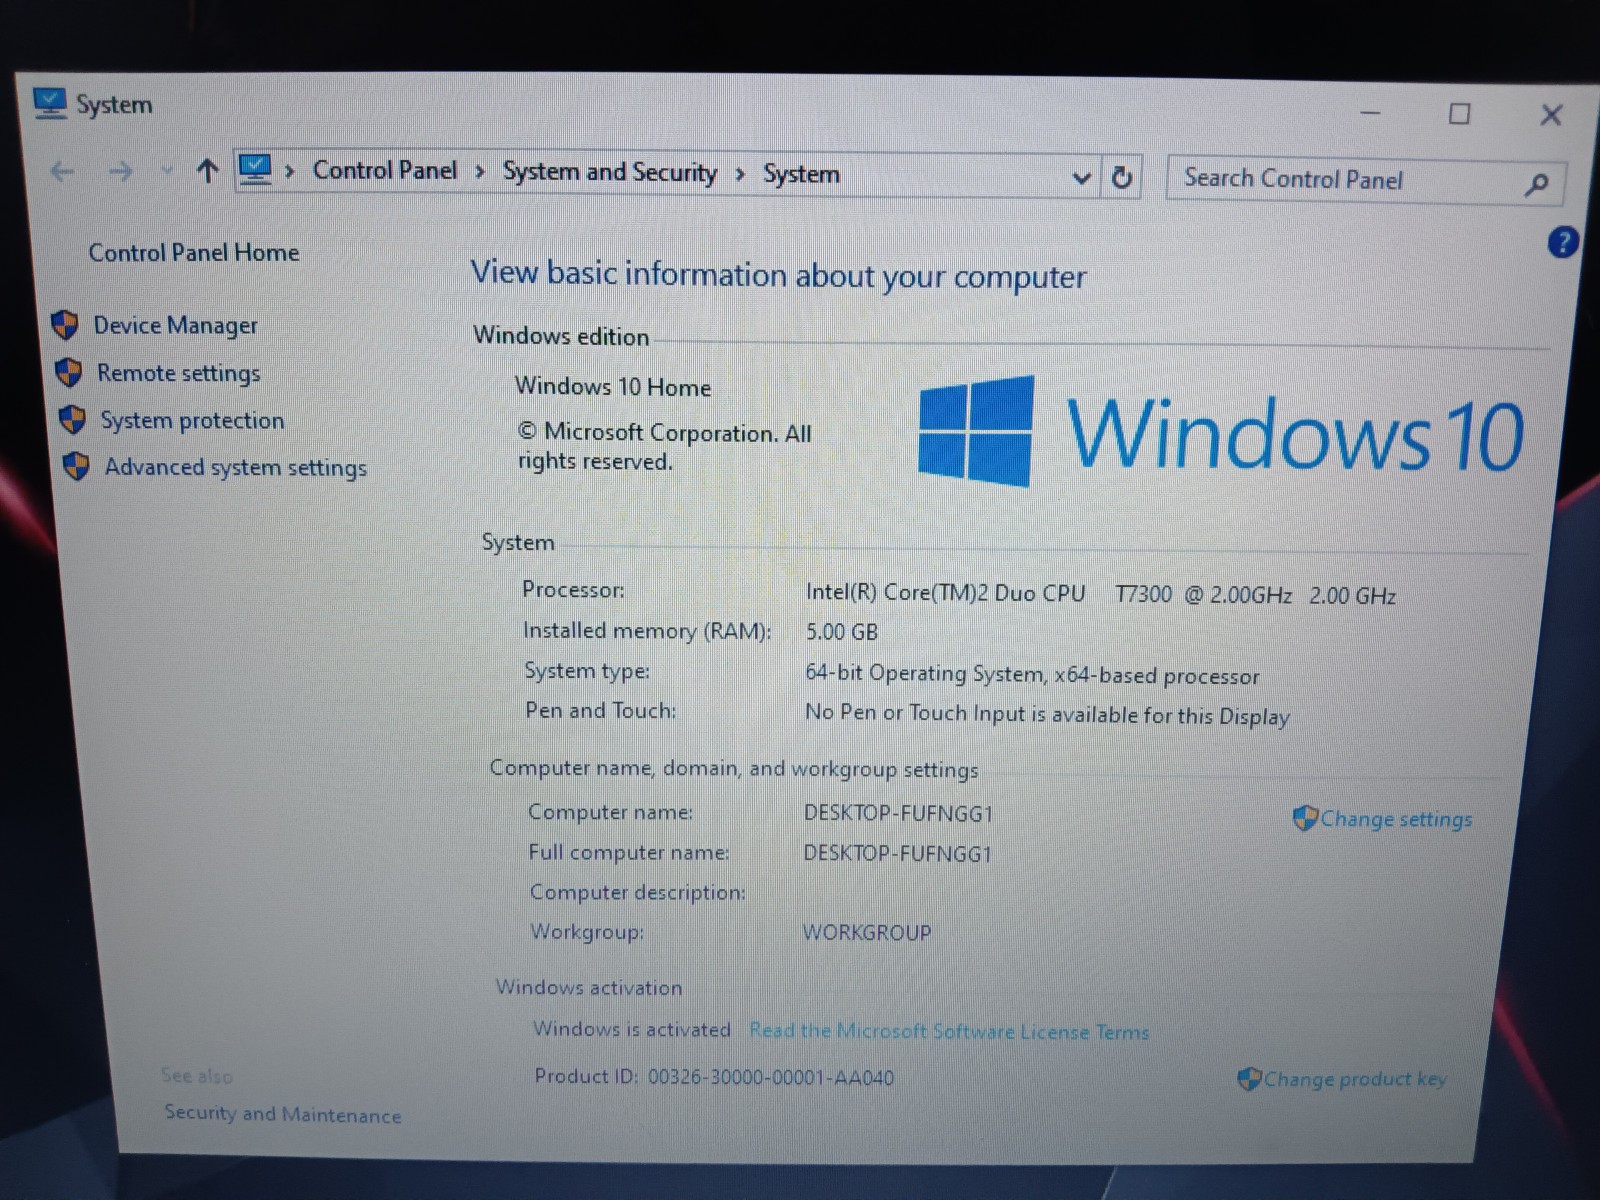Open Device Manager link
The width and height of the screenshot is (1600, 1200).
[175, 326]
